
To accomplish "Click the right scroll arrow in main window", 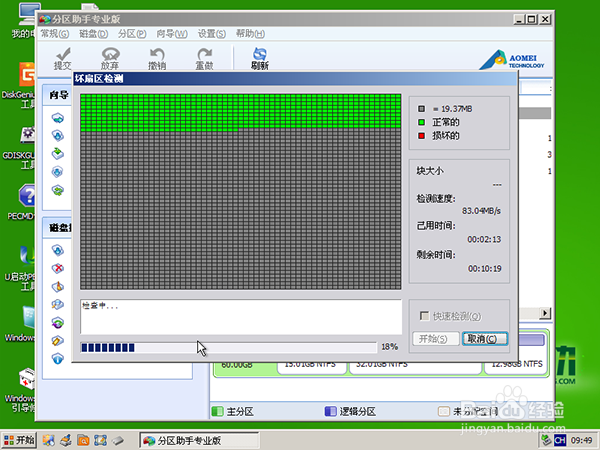I will pyautogui.click(x=545, y=313).
